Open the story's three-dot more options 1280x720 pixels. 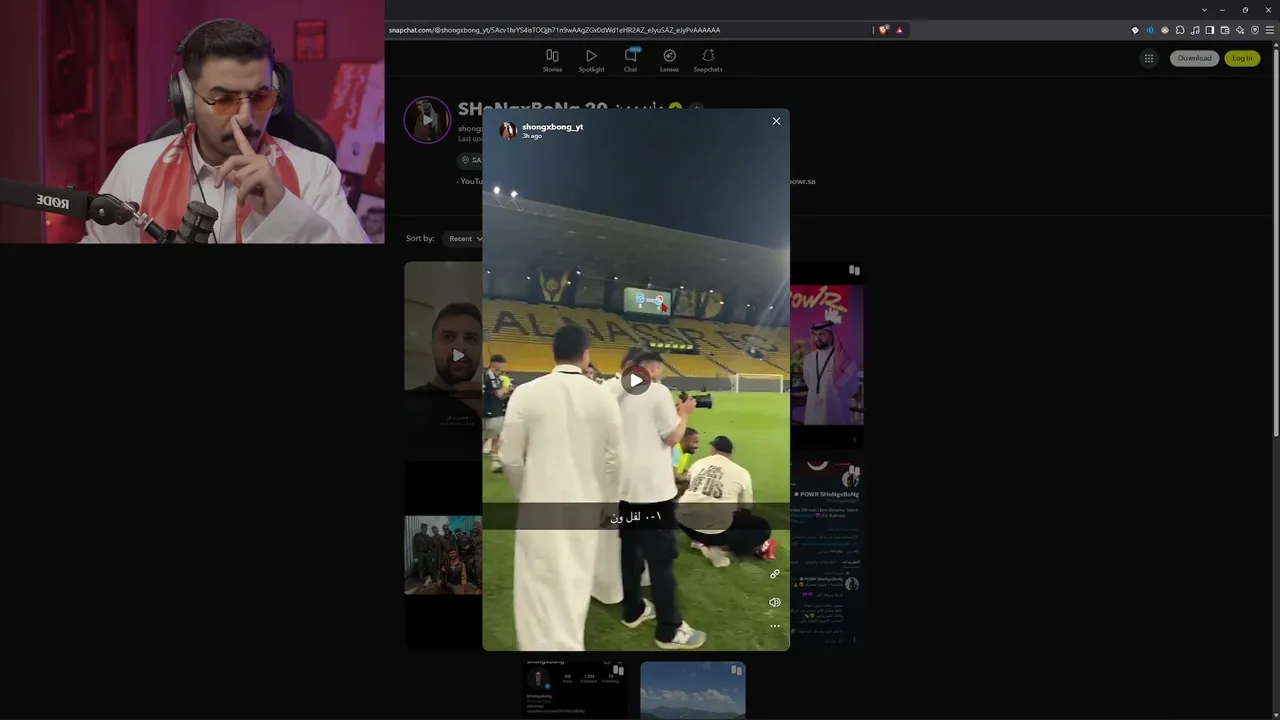tap(774, 626)
